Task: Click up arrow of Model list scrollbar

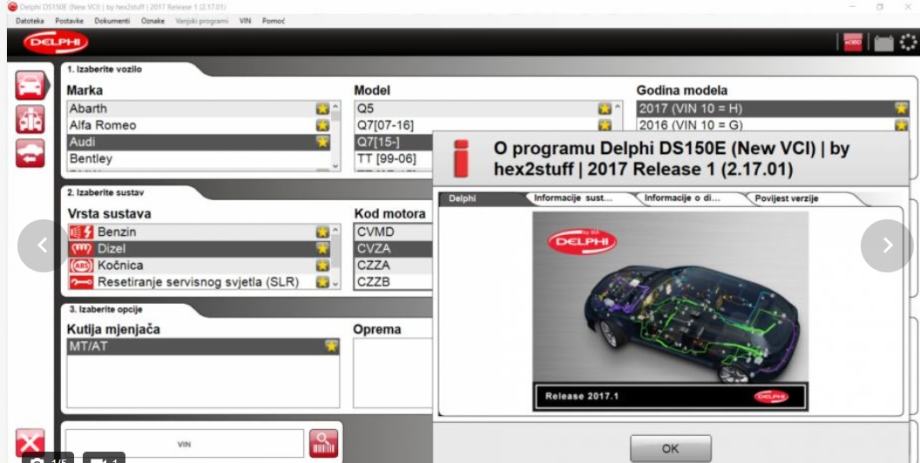Action: [618, 107]
